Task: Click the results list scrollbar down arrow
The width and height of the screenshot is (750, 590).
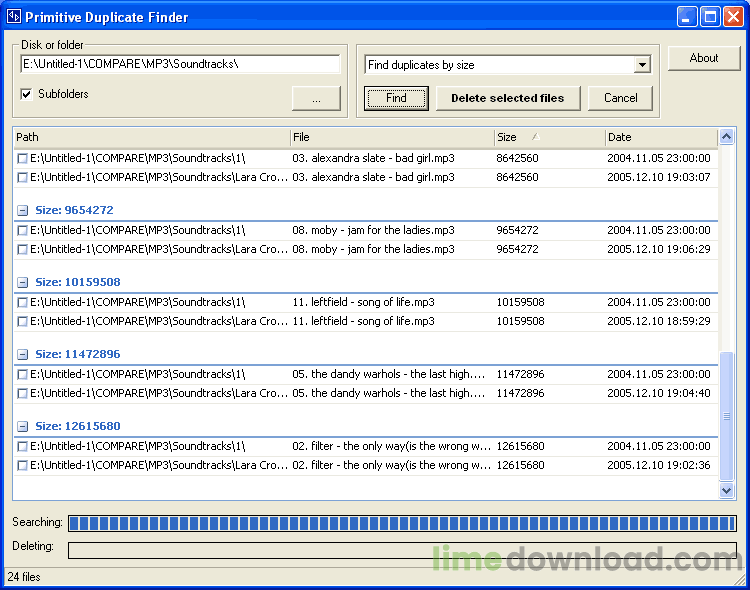Action: click(x=727, y=490)
